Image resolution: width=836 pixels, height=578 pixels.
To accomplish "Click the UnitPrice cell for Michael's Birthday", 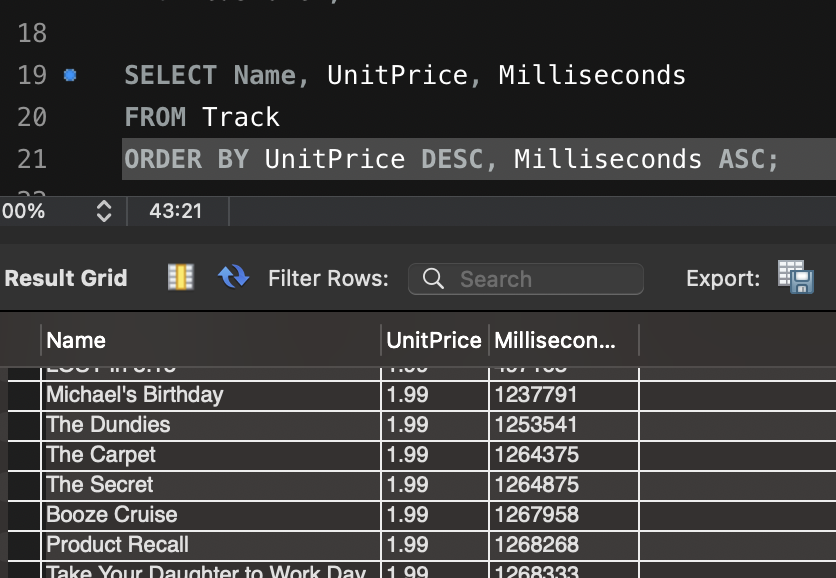I will tap(435, 395).
